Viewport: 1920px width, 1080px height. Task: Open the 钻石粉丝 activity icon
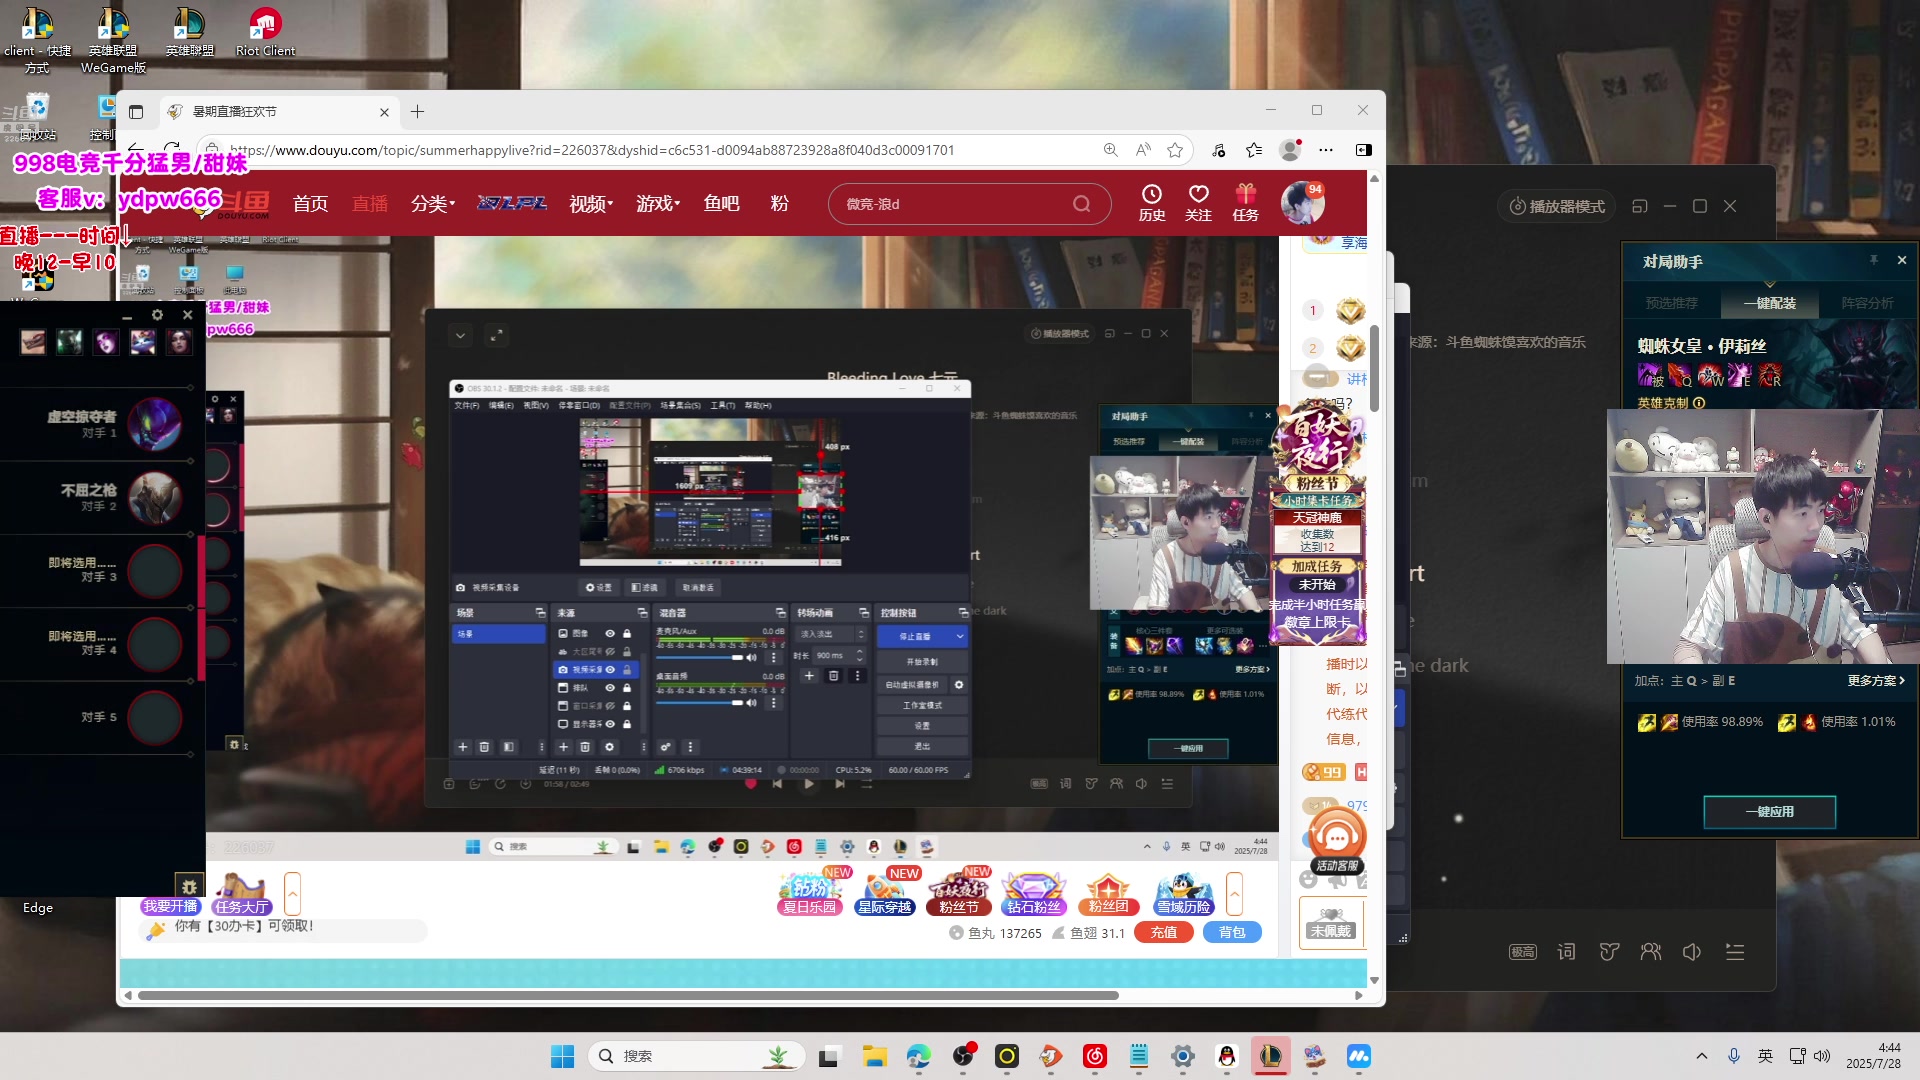pos(1034,892)
